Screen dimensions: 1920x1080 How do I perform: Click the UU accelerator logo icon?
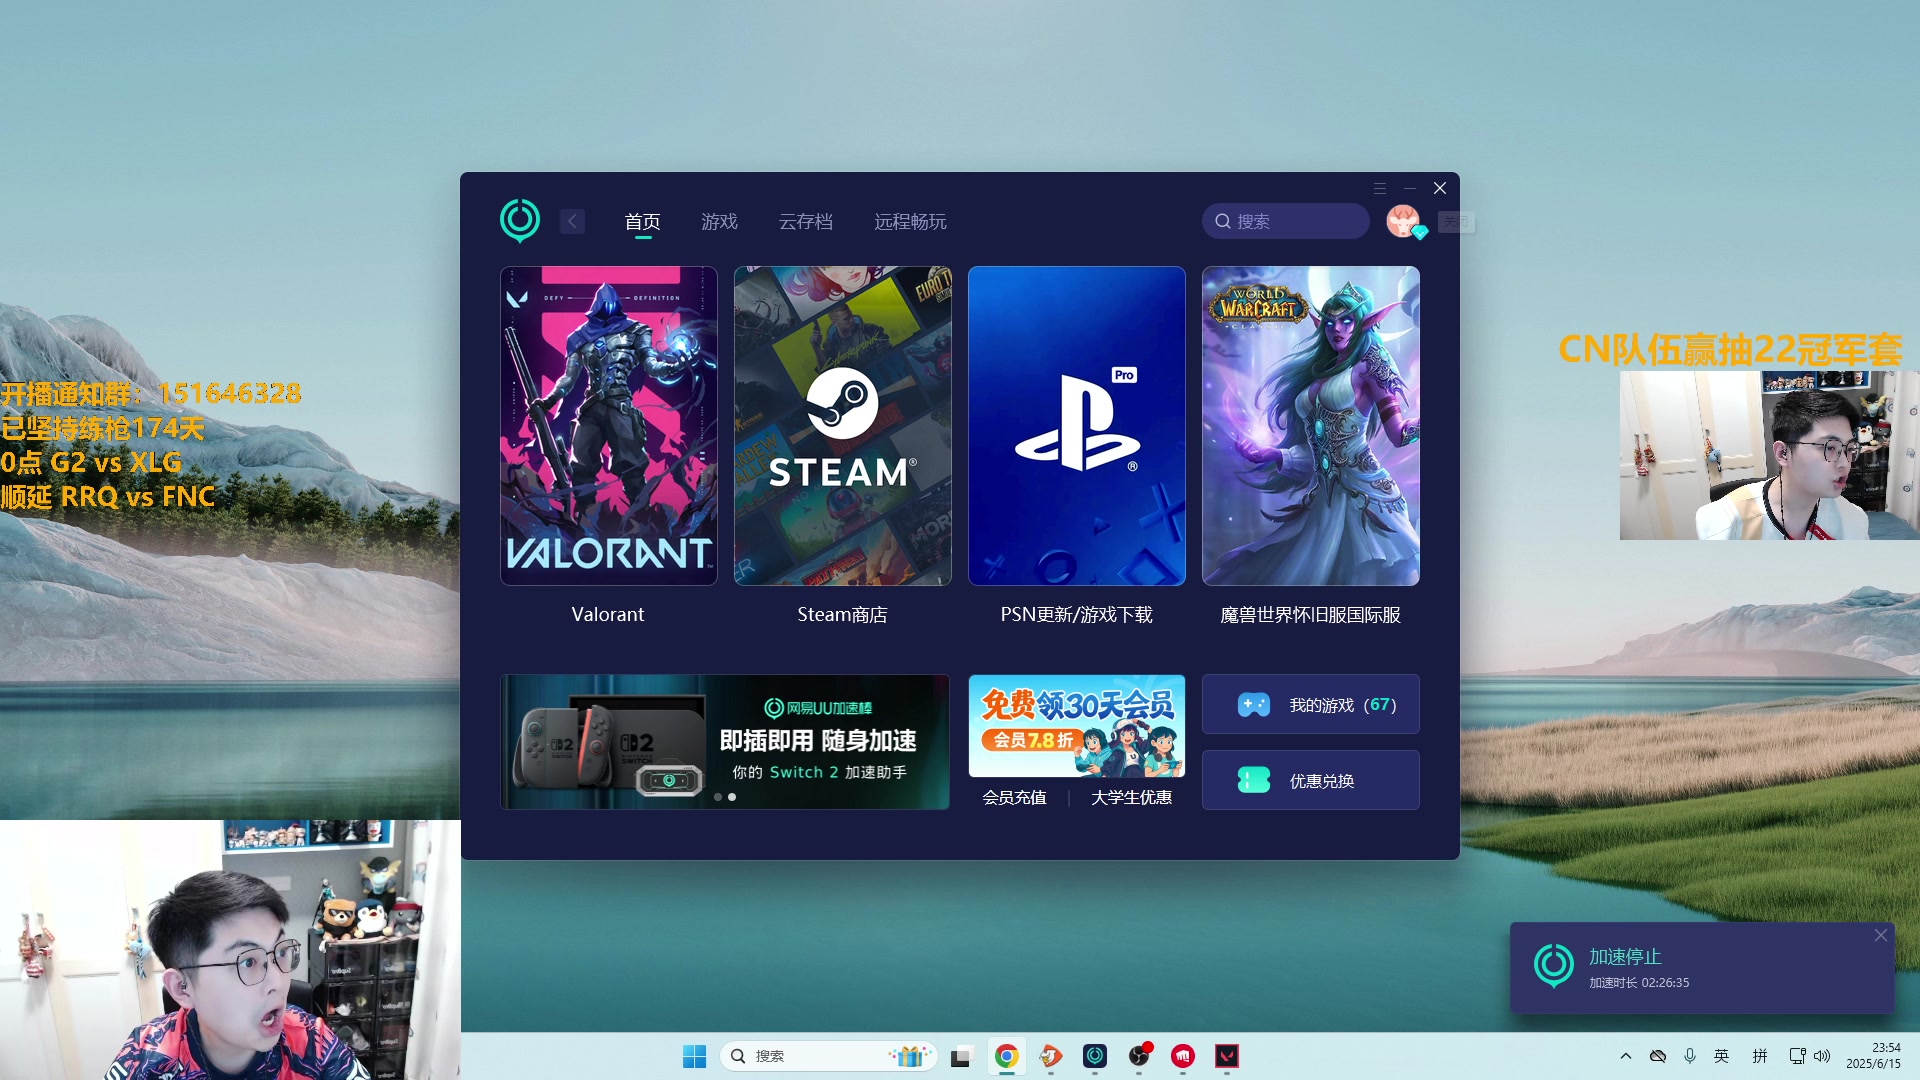click(x=520, y=220)
